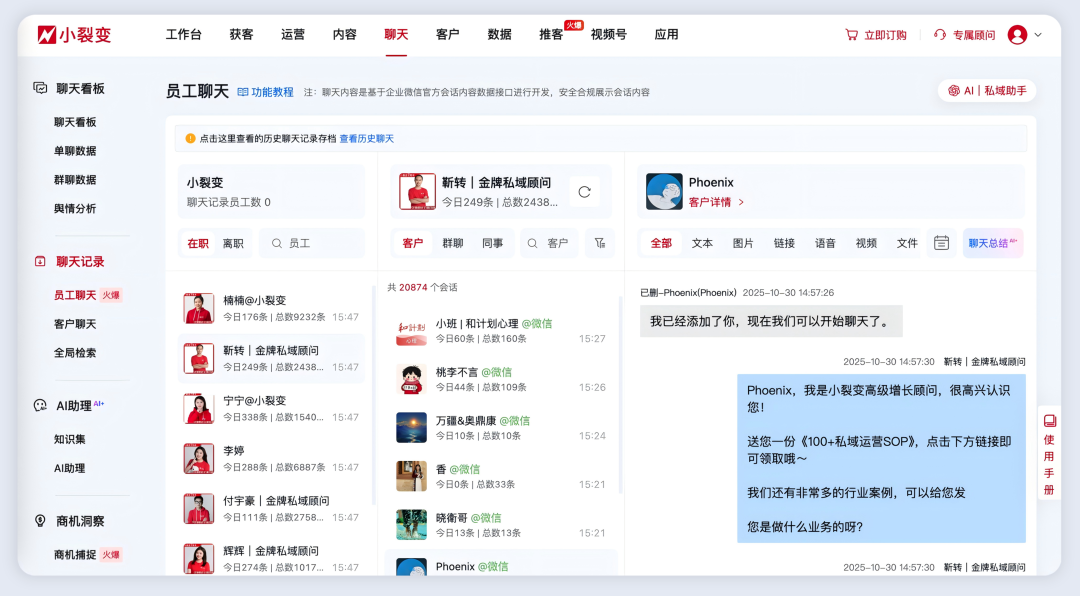Click the conversation list scrollbar
Viewport: 1080px width, 596px height.
click(x=617, y=340)
